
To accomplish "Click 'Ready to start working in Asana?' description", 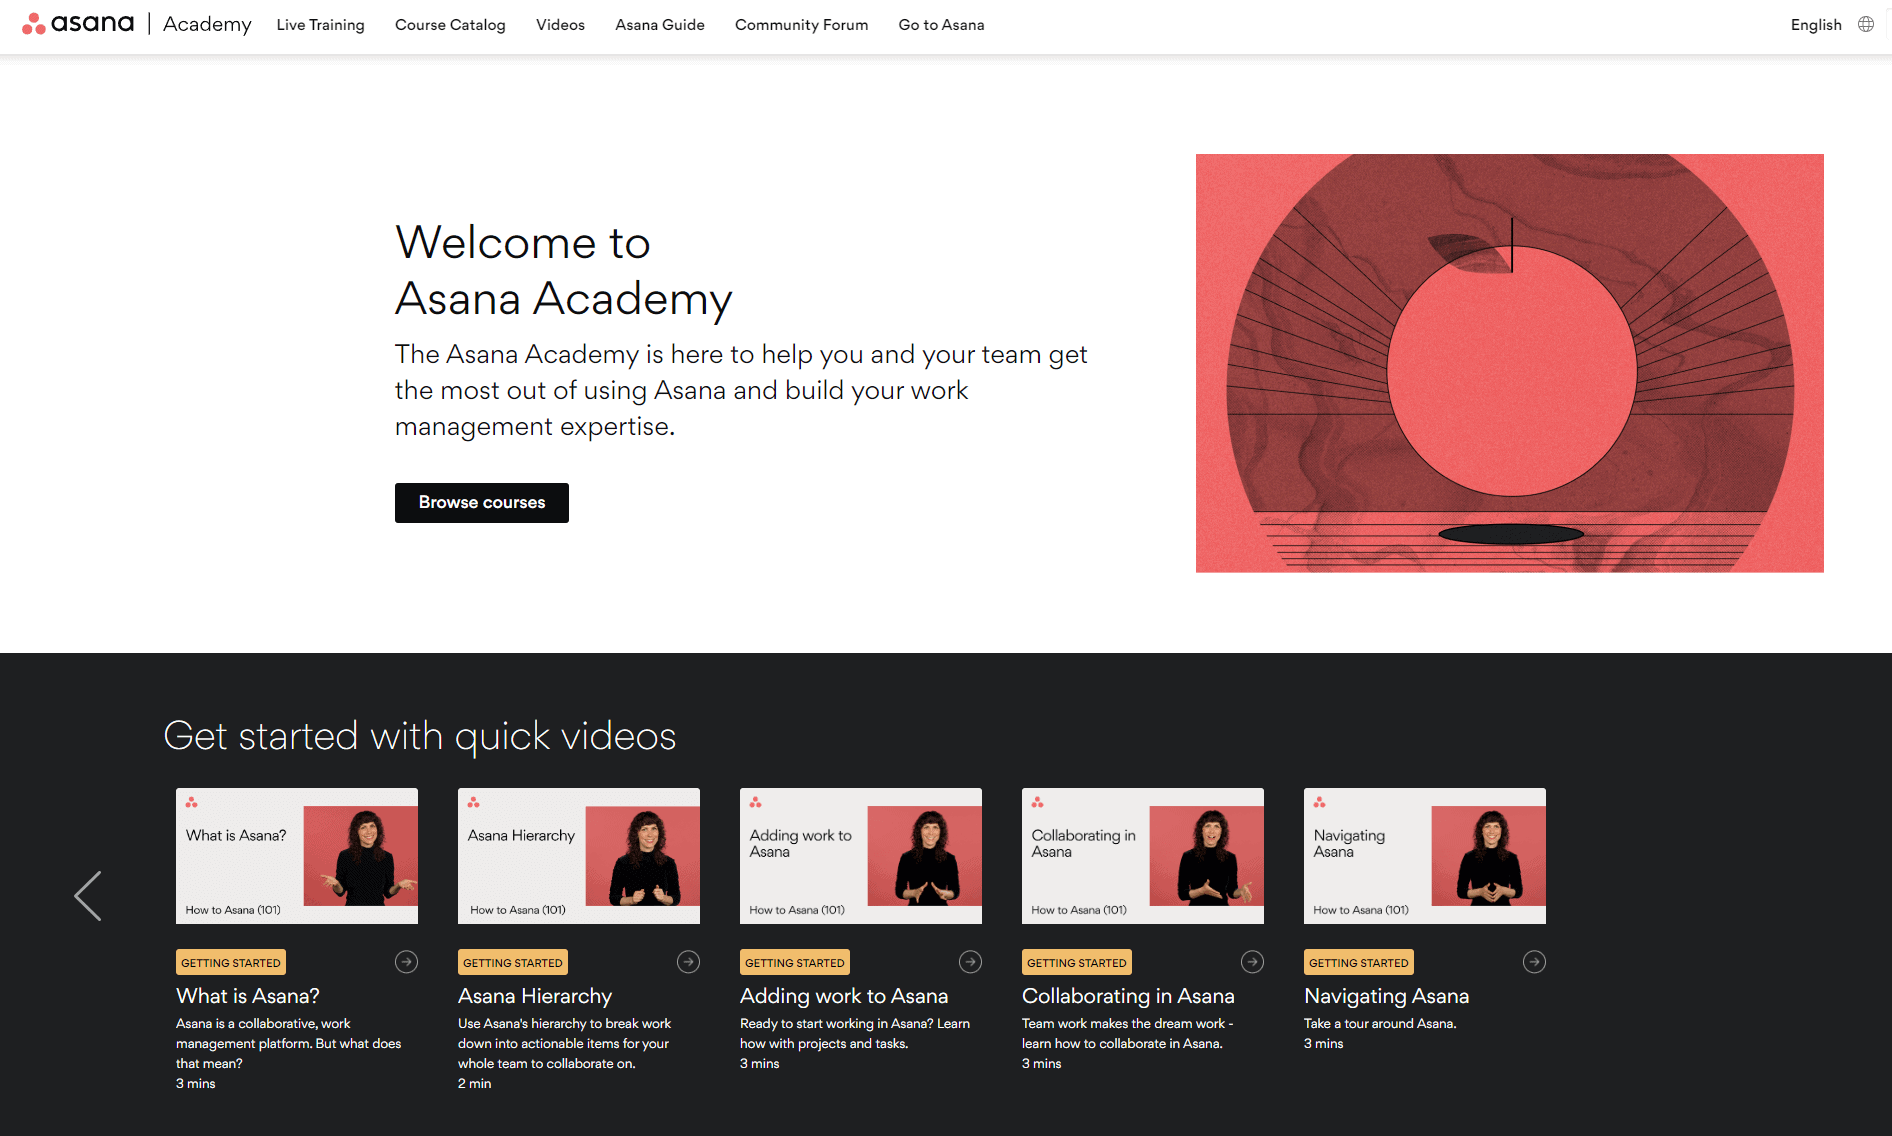I will [x=855, y=1033].
